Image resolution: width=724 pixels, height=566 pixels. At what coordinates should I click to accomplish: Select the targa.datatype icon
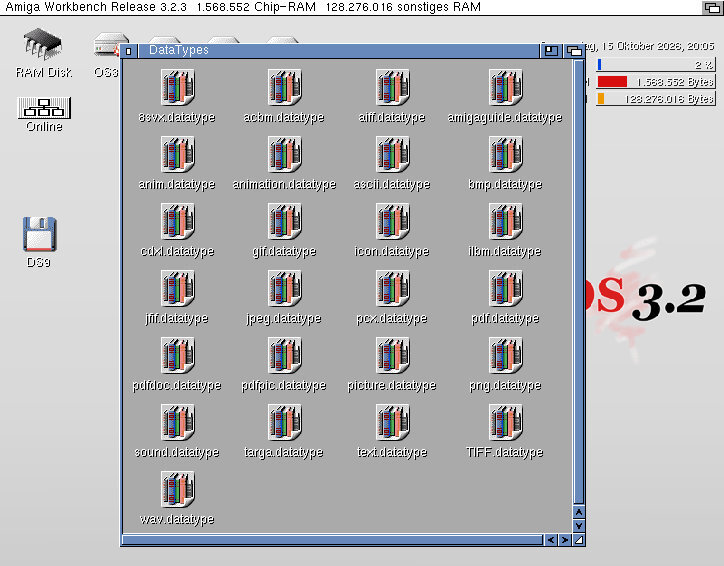[284, 421]
